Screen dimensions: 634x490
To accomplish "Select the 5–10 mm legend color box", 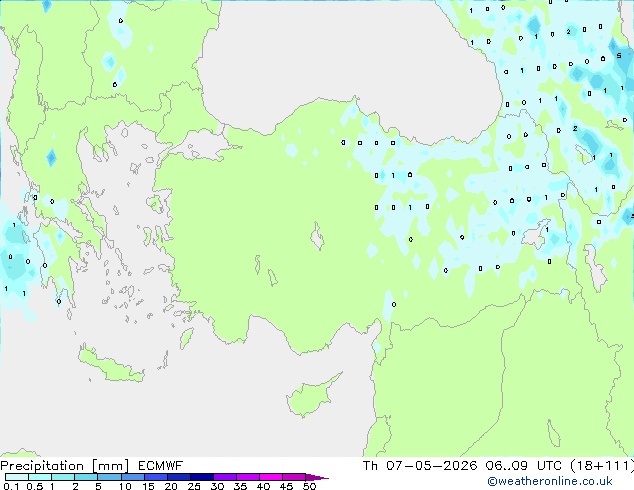I will point(109,477).
